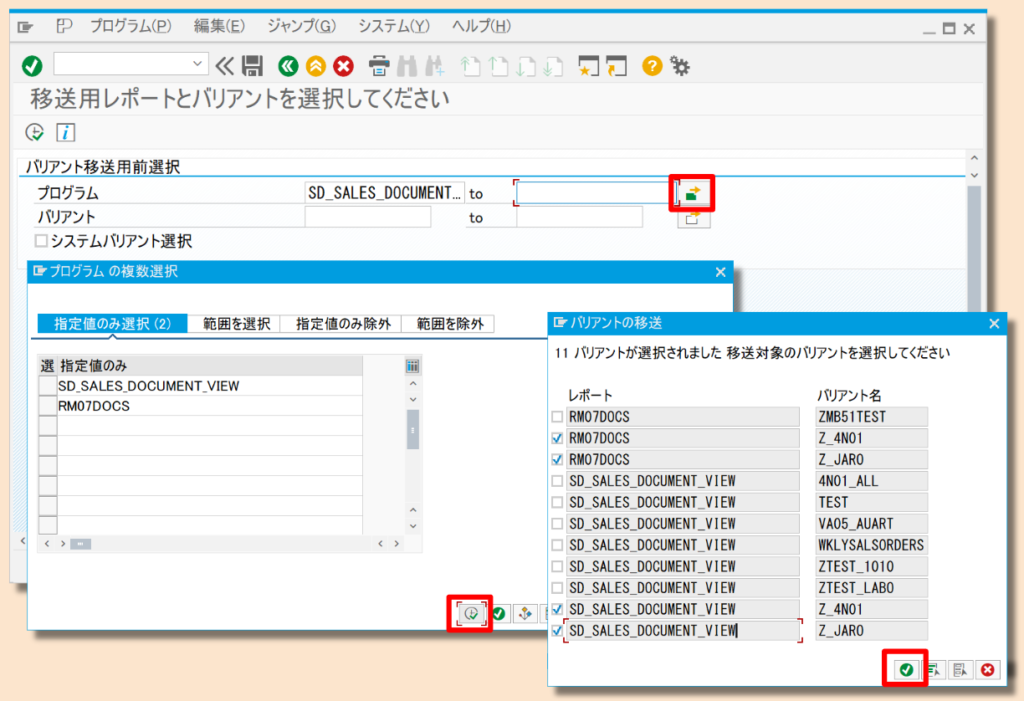The height and width of the screenshot is (701, 1024).
Task: Collapse command field with double-chevron icon
Action: (224, 65)
